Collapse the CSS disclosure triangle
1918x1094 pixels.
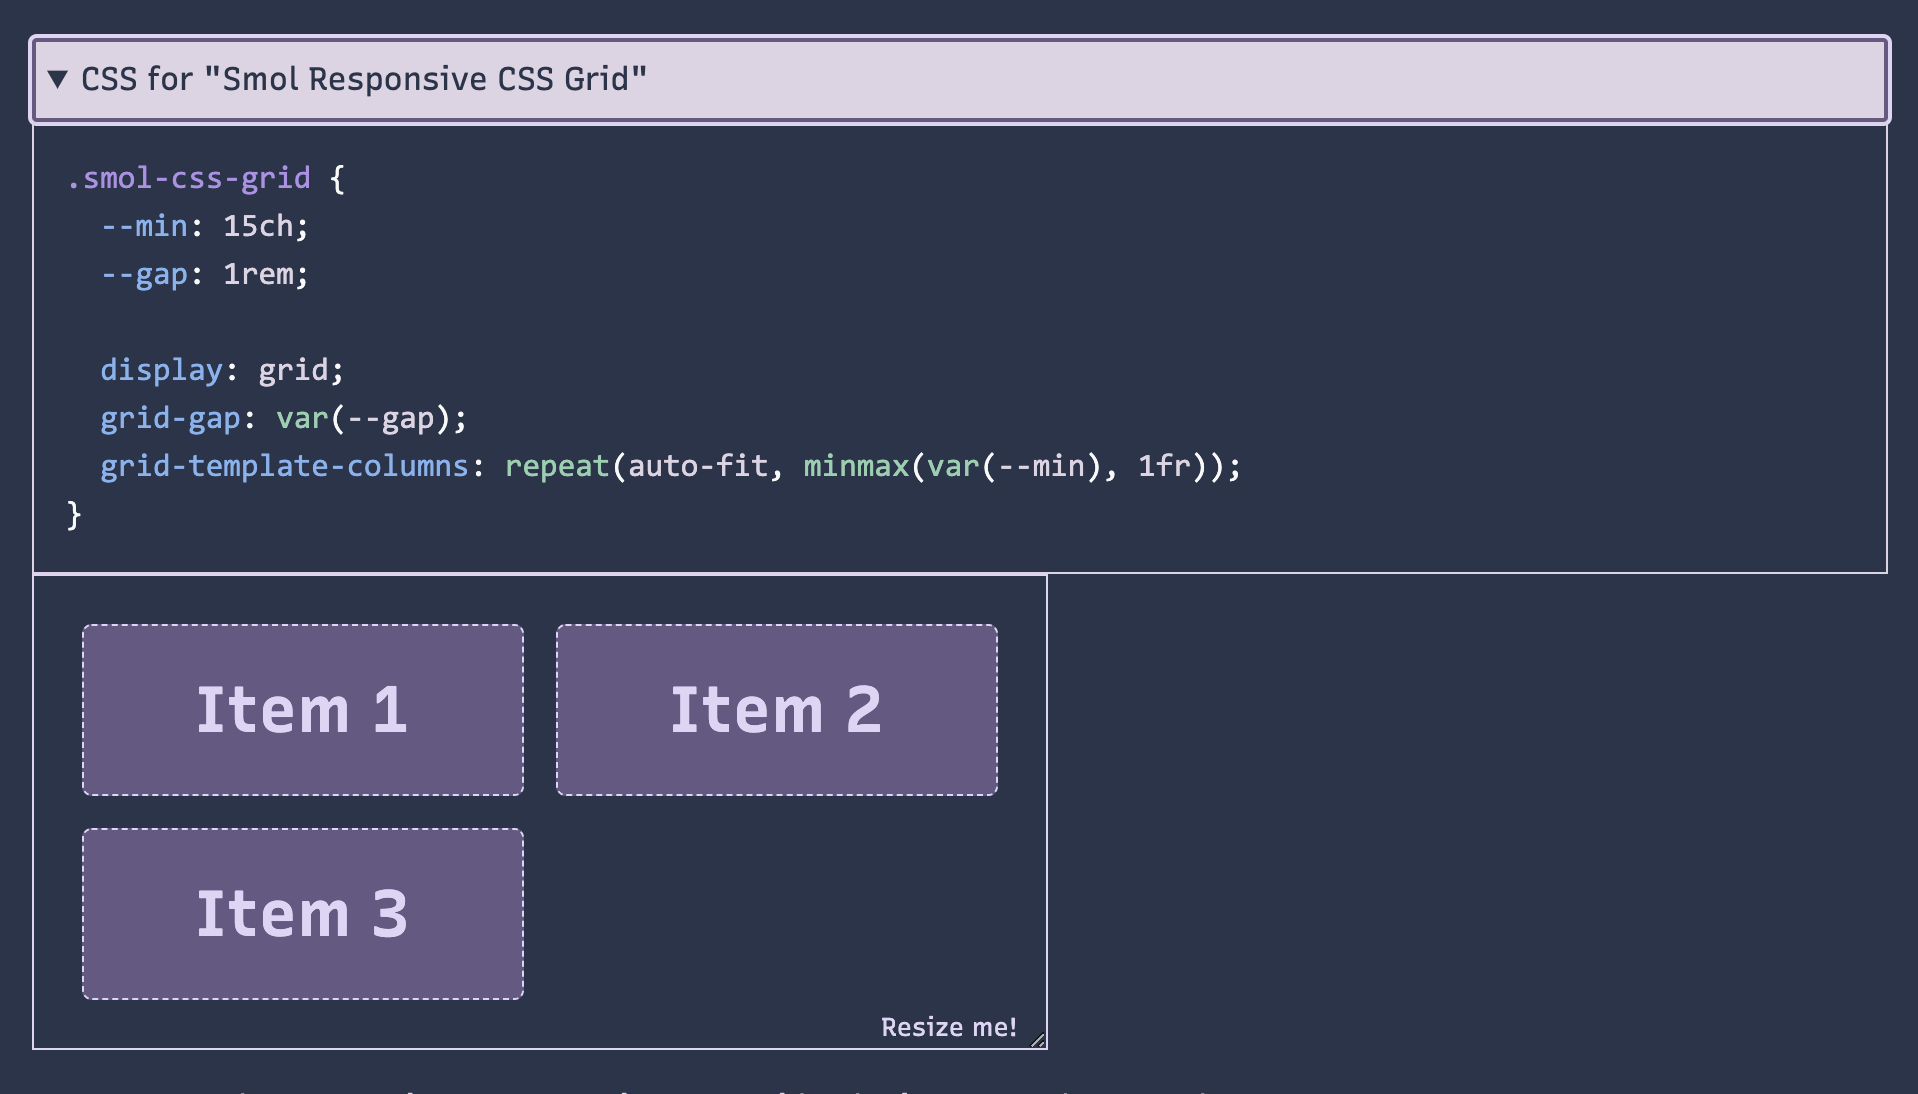click(x=58, y=79)
